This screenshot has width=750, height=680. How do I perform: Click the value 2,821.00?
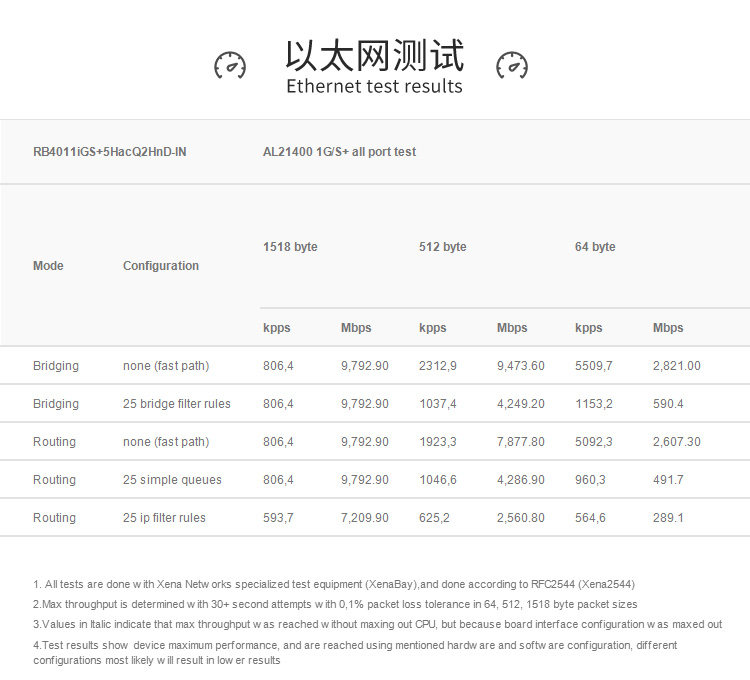[x=677, y=366]
